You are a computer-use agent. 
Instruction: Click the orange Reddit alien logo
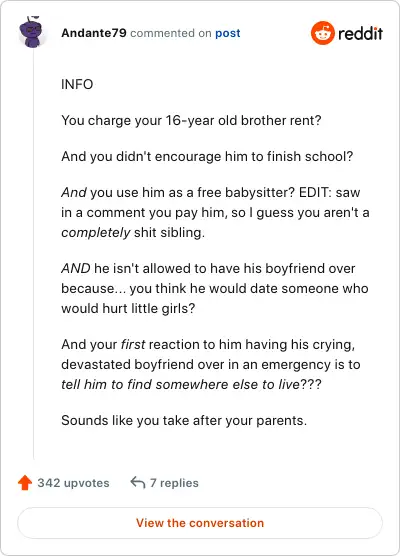(323, 33)
